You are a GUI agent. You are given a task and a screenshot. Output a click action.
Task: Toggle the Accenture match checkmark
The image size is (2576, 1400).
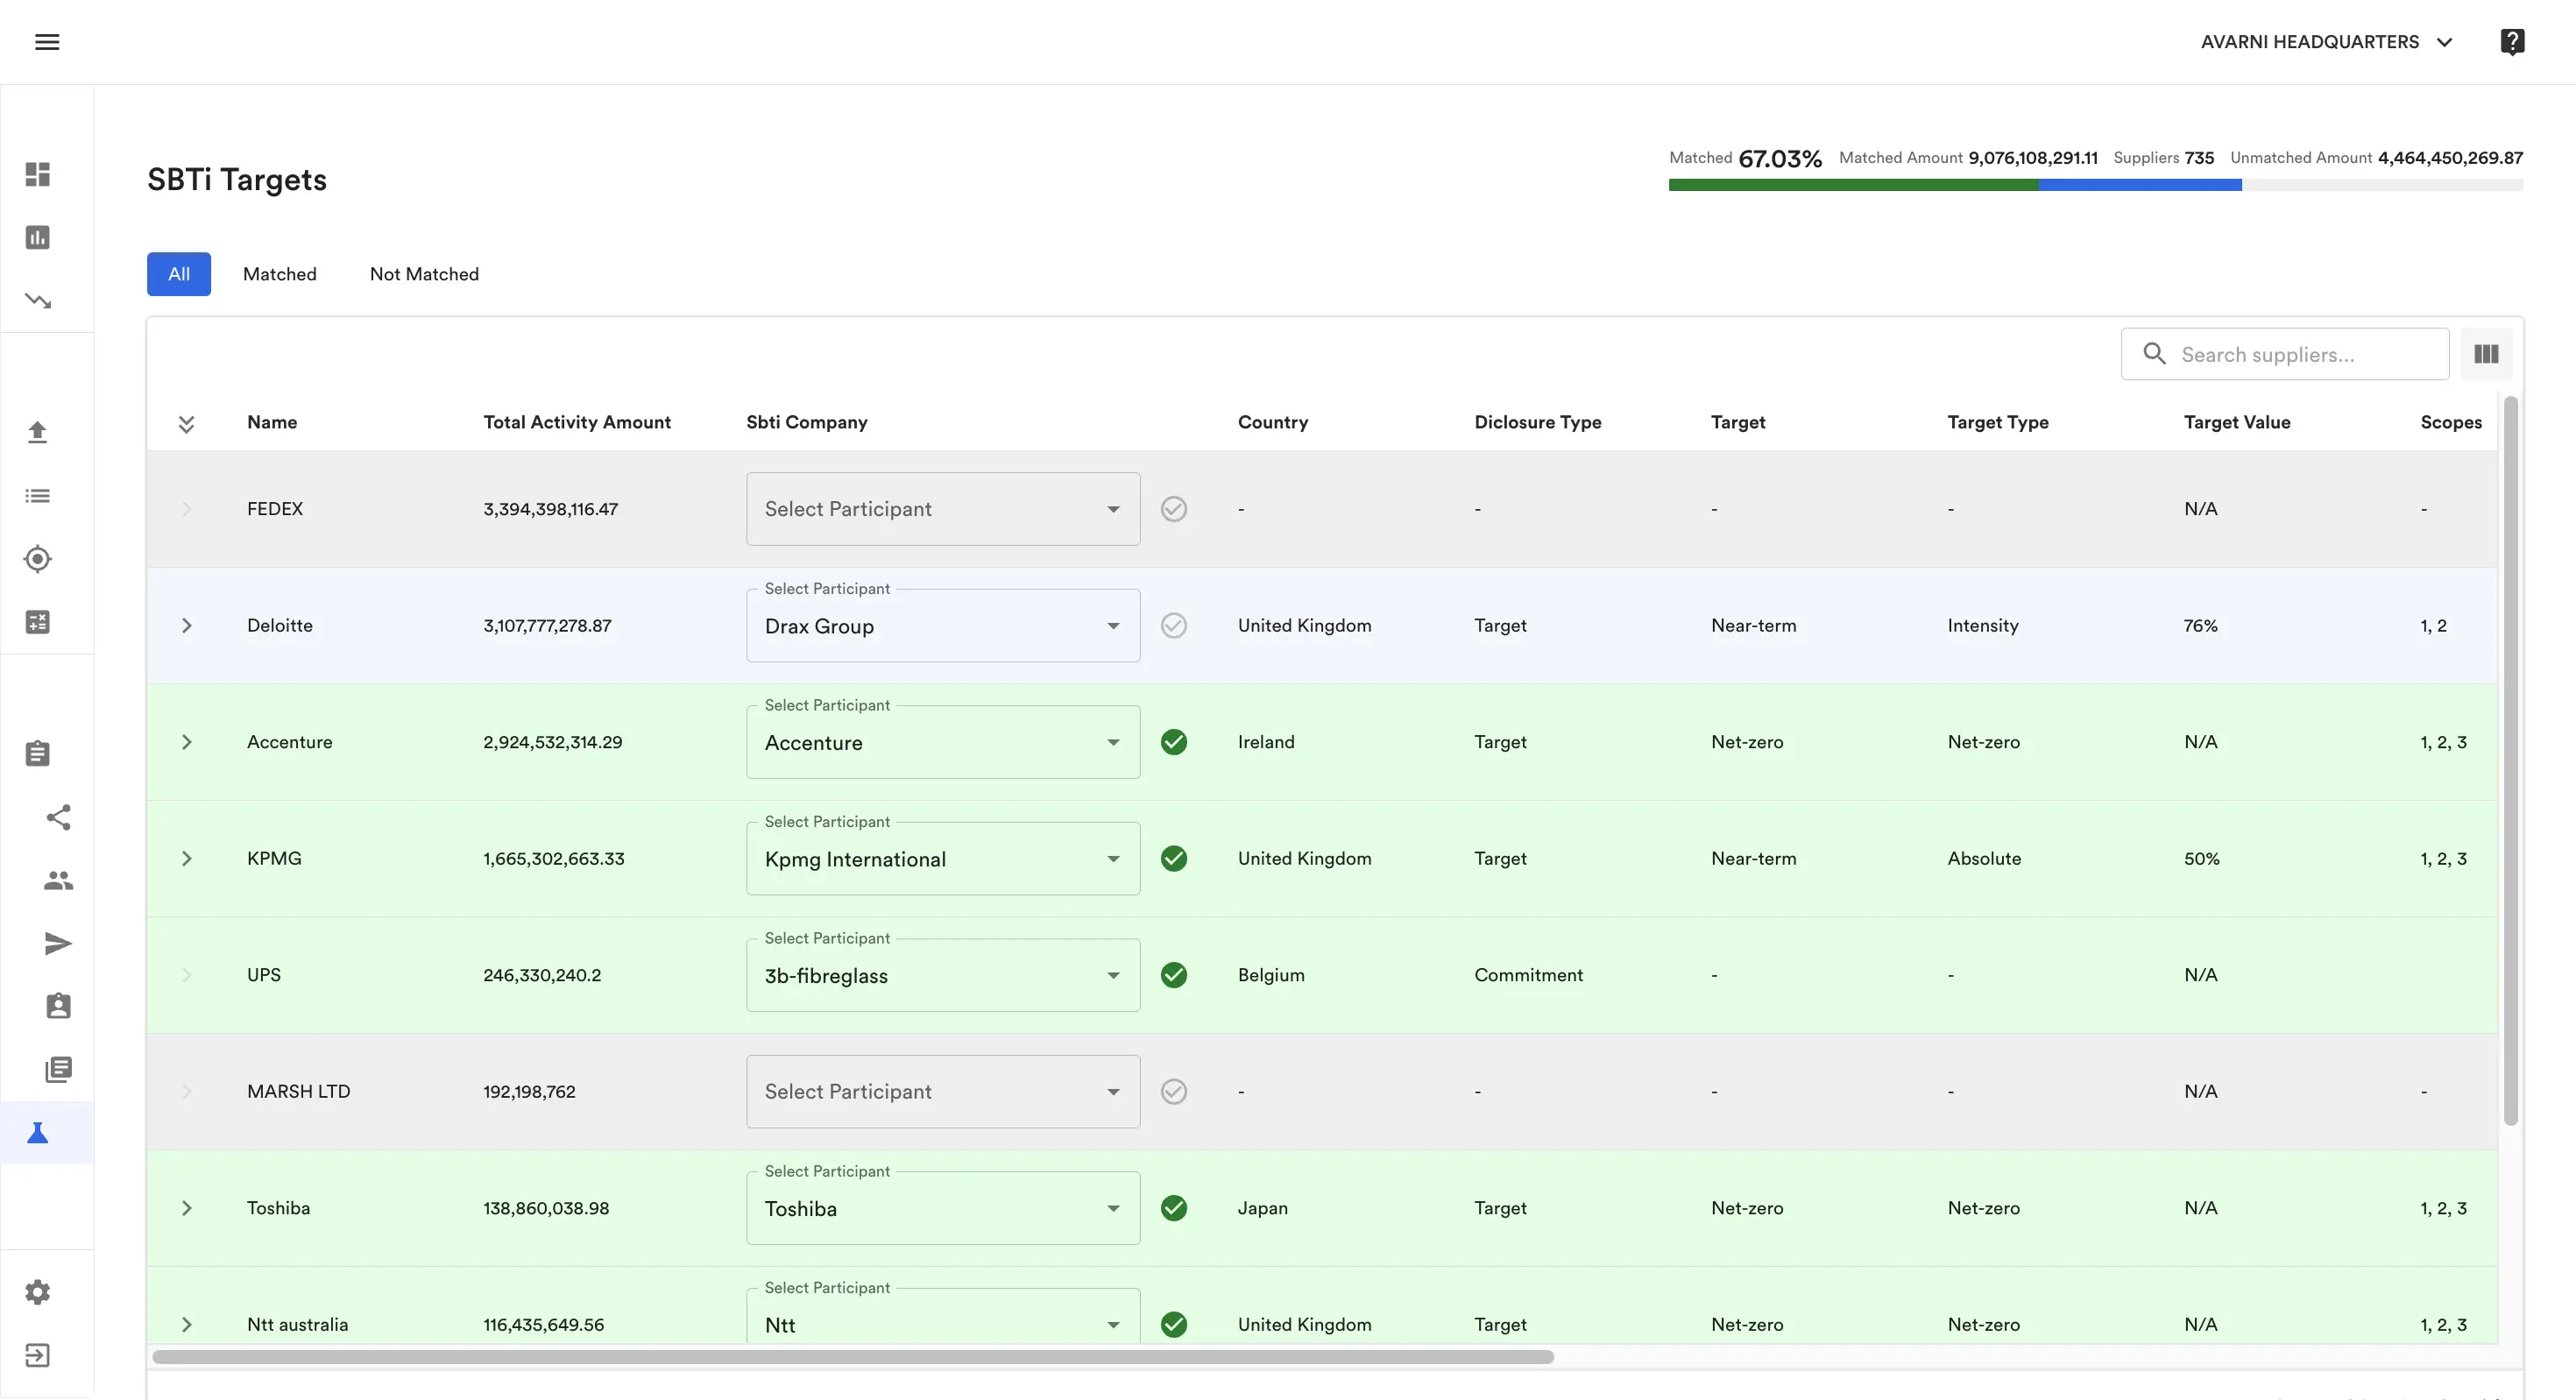click(x=1174, y=742)
